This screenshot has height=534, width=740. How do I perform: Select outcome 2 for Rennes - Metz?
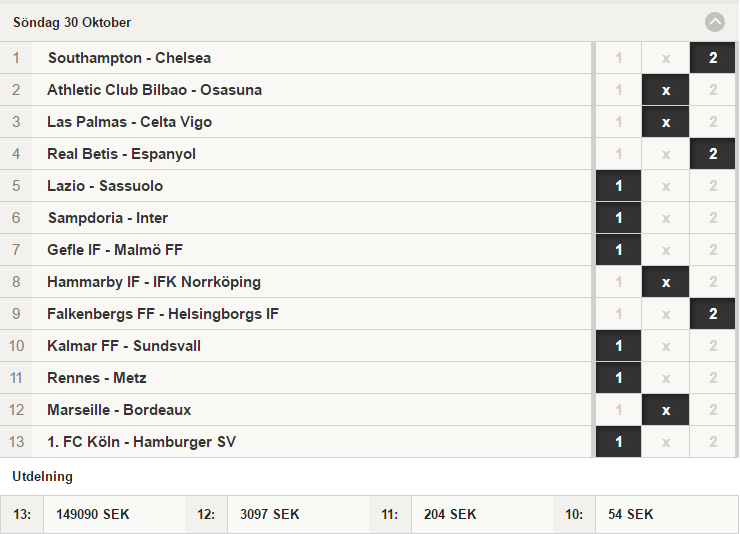(713, 378)
